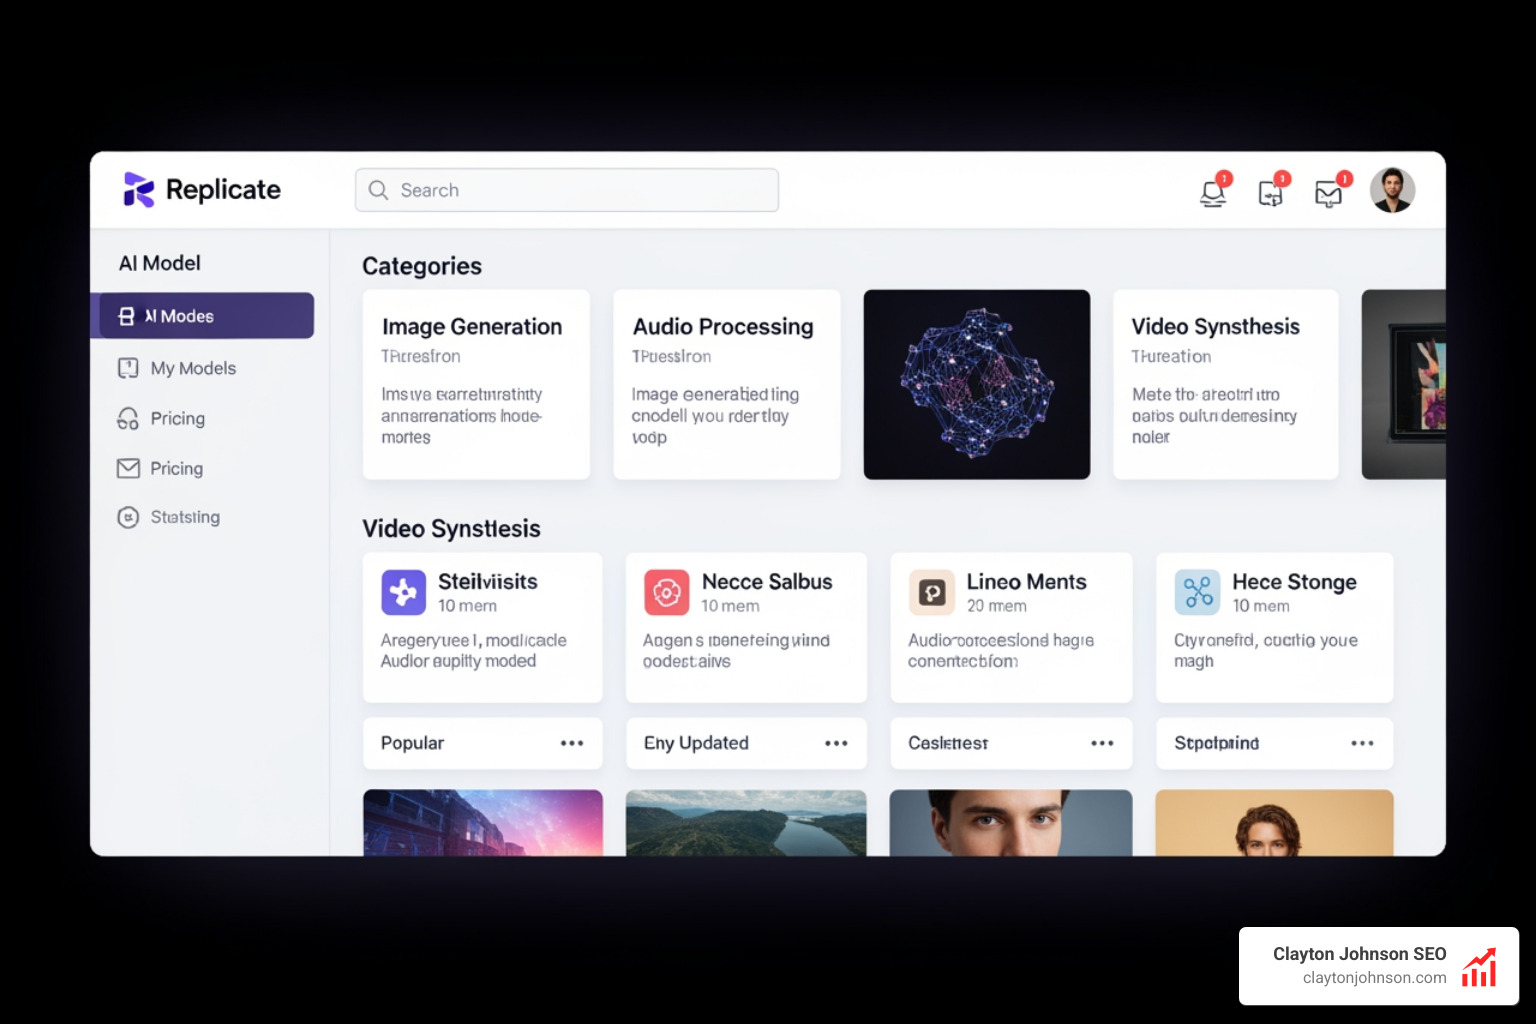Click the Hece Stonge network icon
This screenshot has width=1536, height=1024.
[1197, 592]
